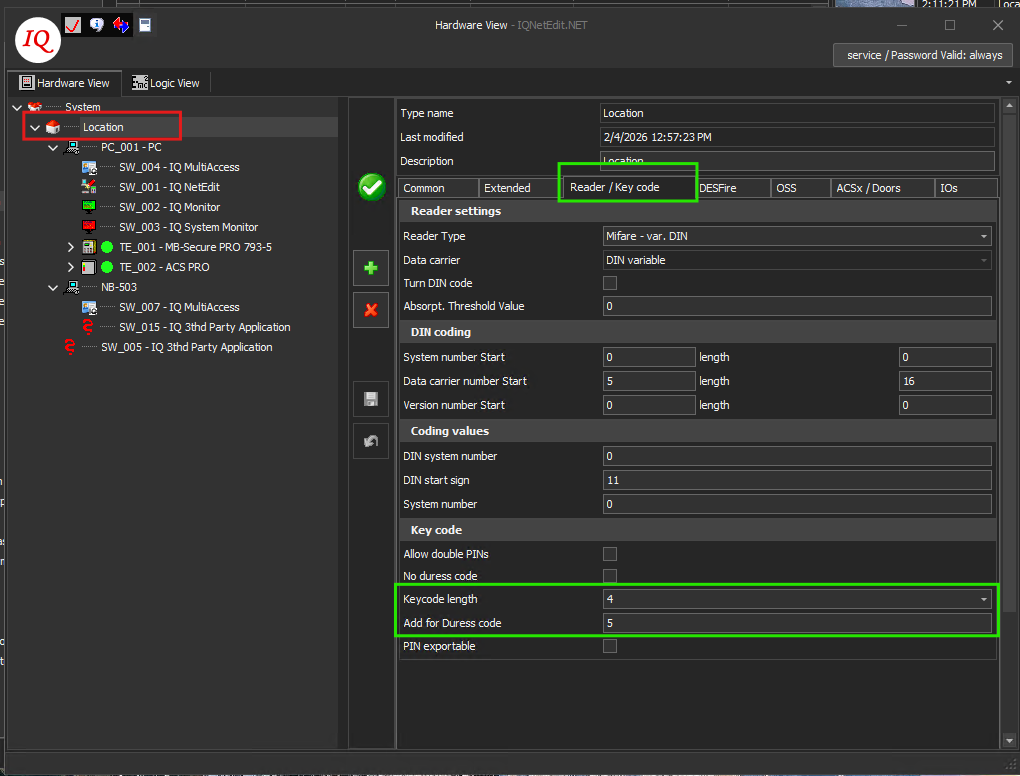Click the red and blue arrows icon

coord(121,25)
